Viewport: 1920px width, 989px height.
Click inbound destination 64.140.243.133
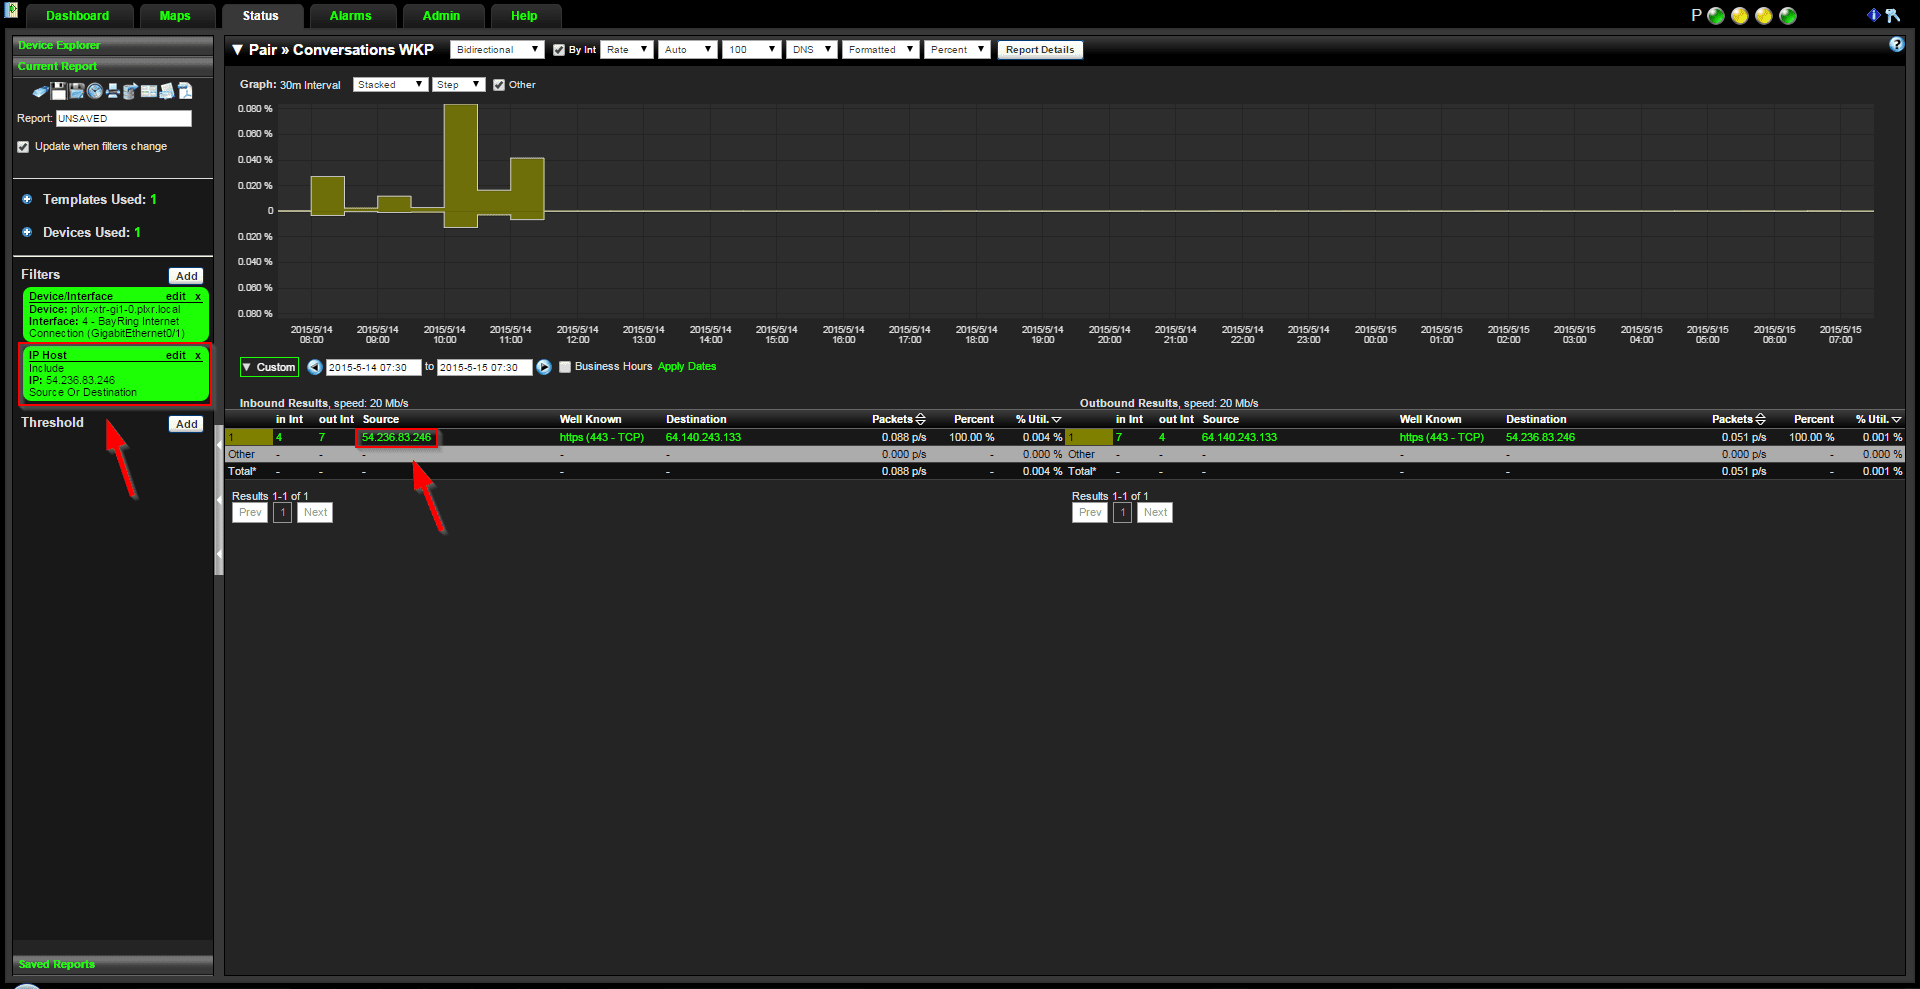[704, 437]
